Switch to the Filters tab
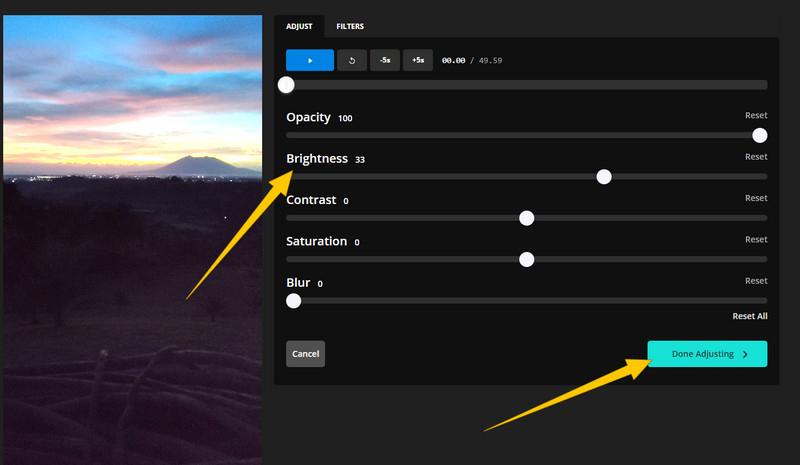Screen dimensions: 800x465 [x=350, y=26]
